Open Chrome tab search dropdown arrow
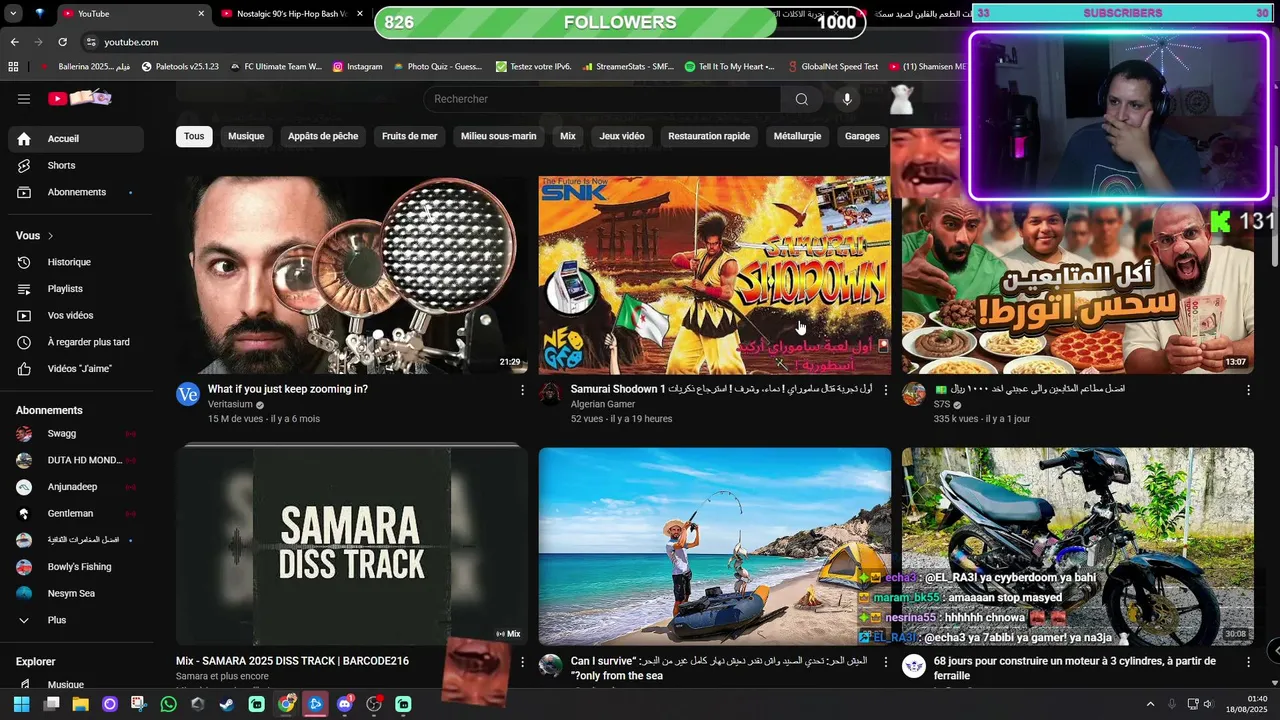Viewport: 1280px width, 720px height. coord(13,14)
